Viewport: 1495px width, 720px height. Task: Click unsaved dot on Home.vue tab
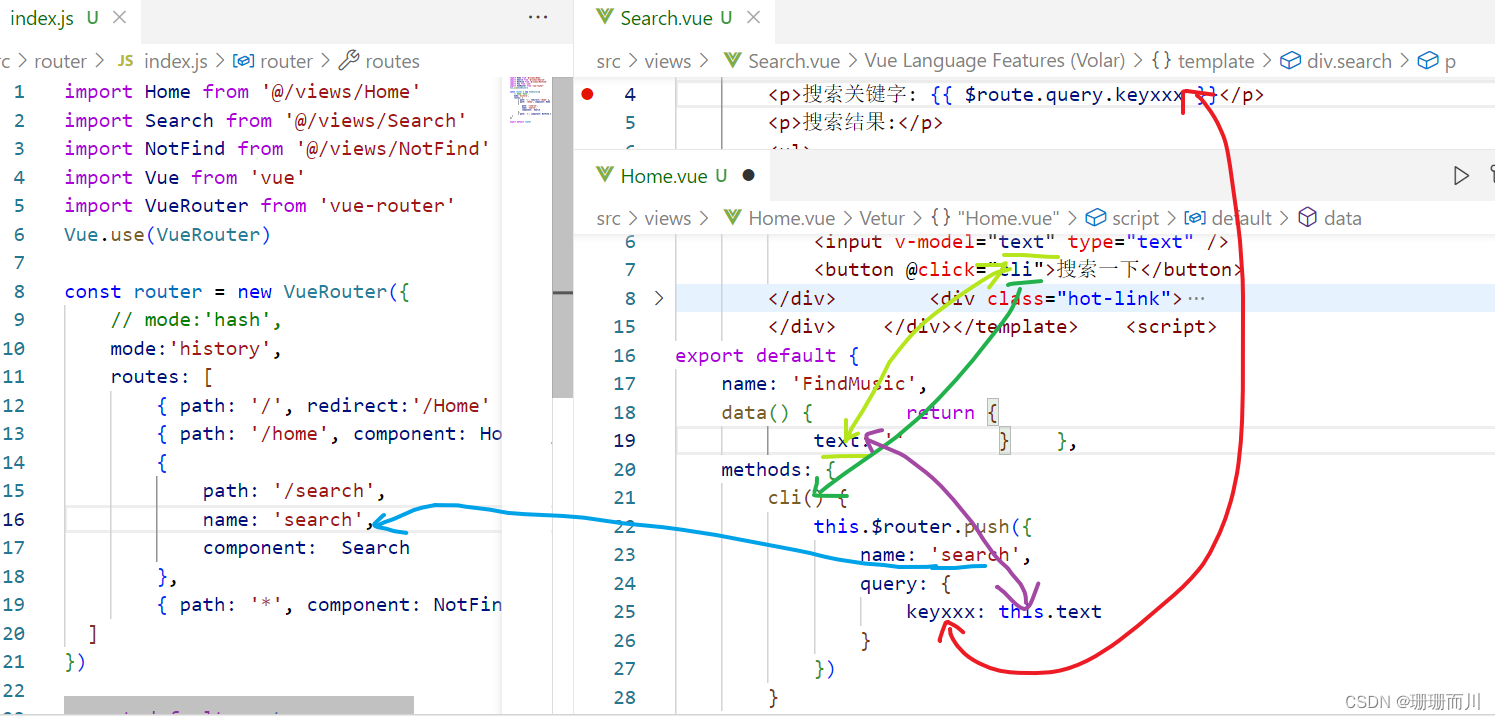click(x=748, y=176)
